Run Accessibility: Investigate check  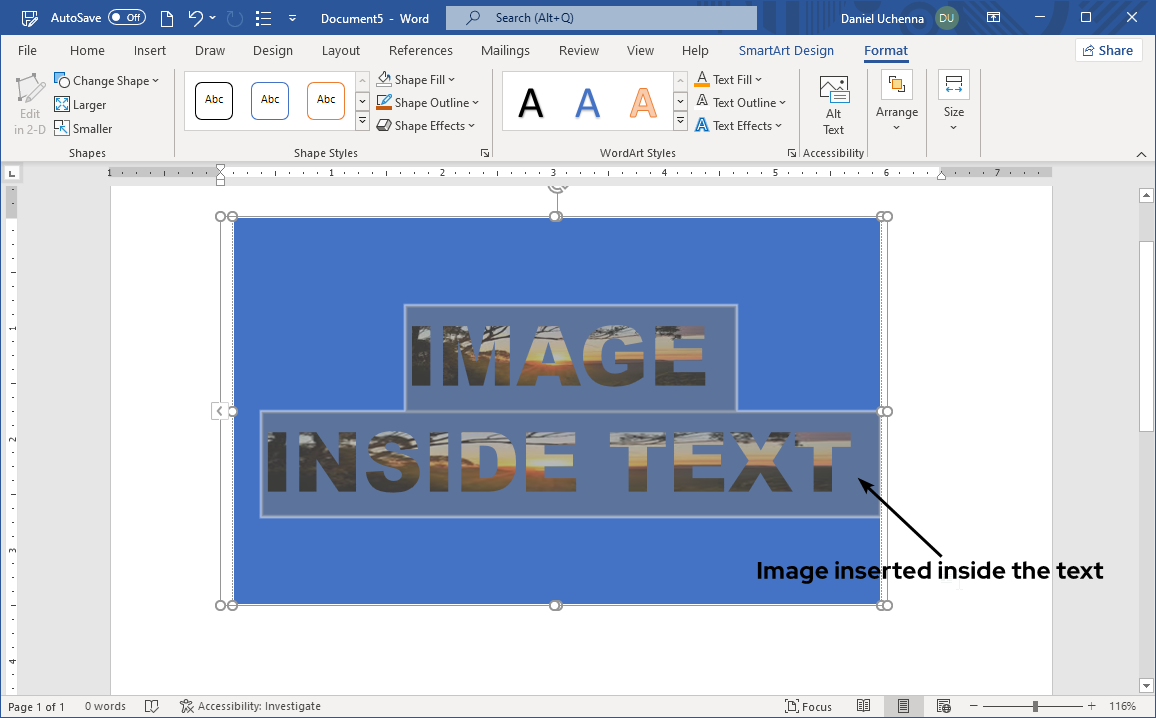250,706
